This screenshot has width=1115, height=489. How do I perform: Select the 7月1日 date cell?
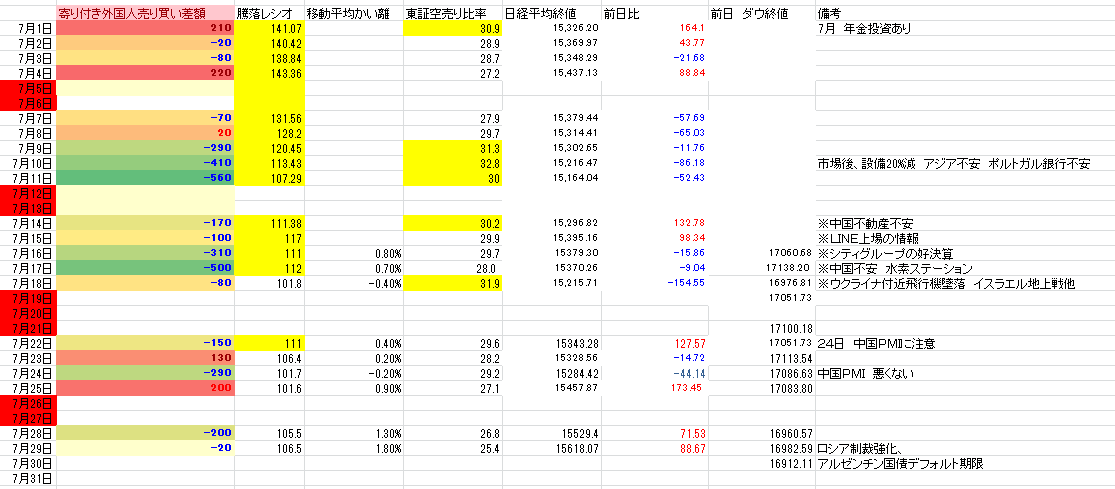pyautogui.click(x=28, y=29)
